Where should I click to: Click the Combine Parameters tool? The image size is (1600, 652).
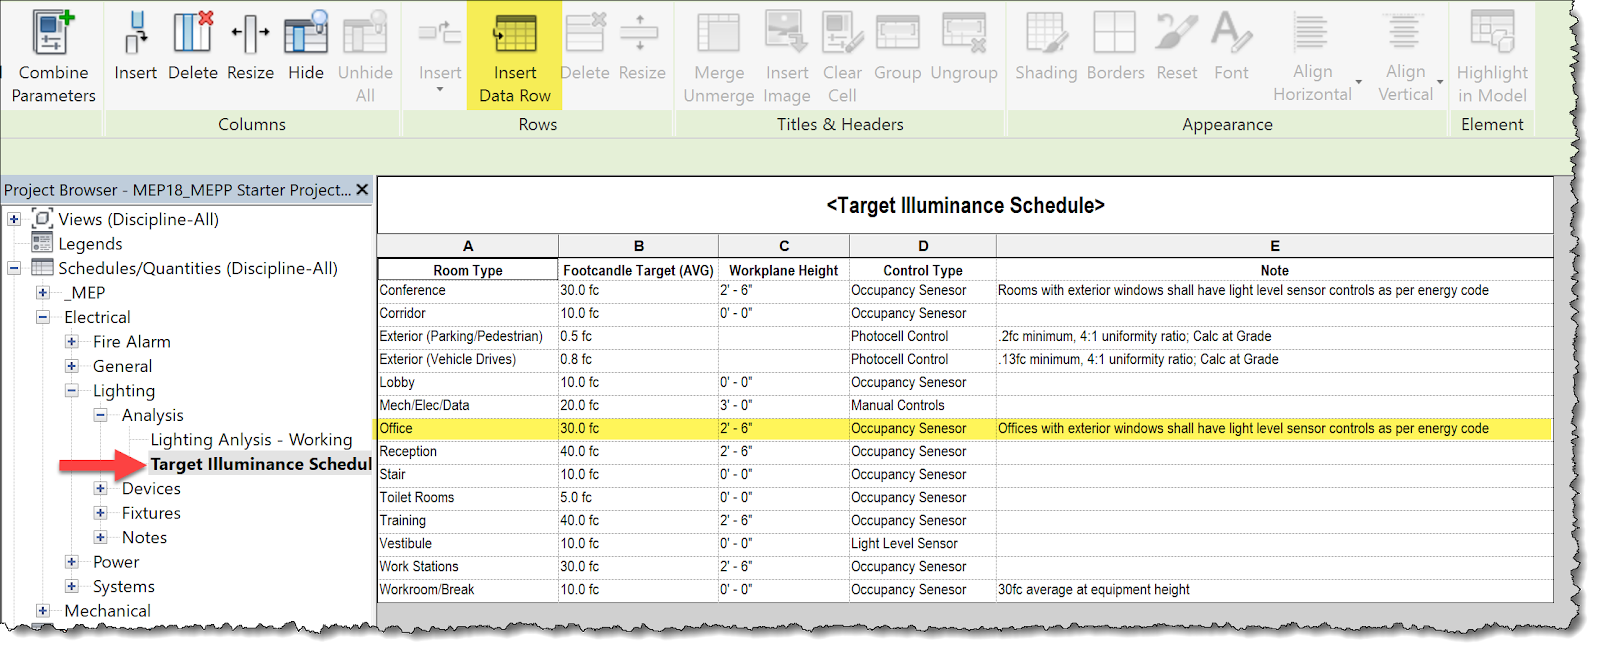pyautogui.click(x=53, y=56)
